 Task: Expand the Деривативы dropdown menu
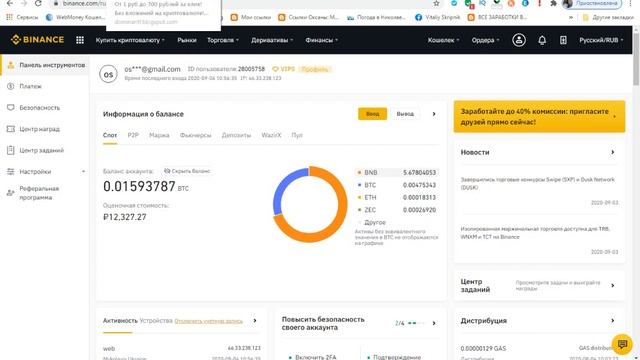click(x=272, y=40)
